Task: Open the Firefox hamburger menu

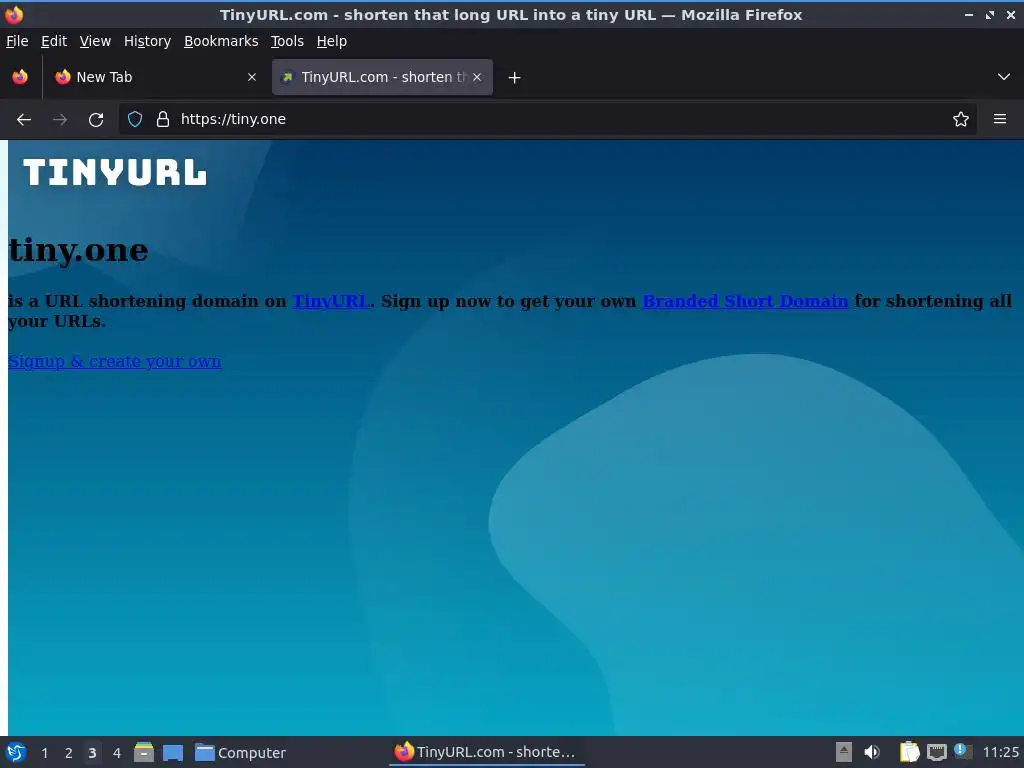Action: [1000, 119]
